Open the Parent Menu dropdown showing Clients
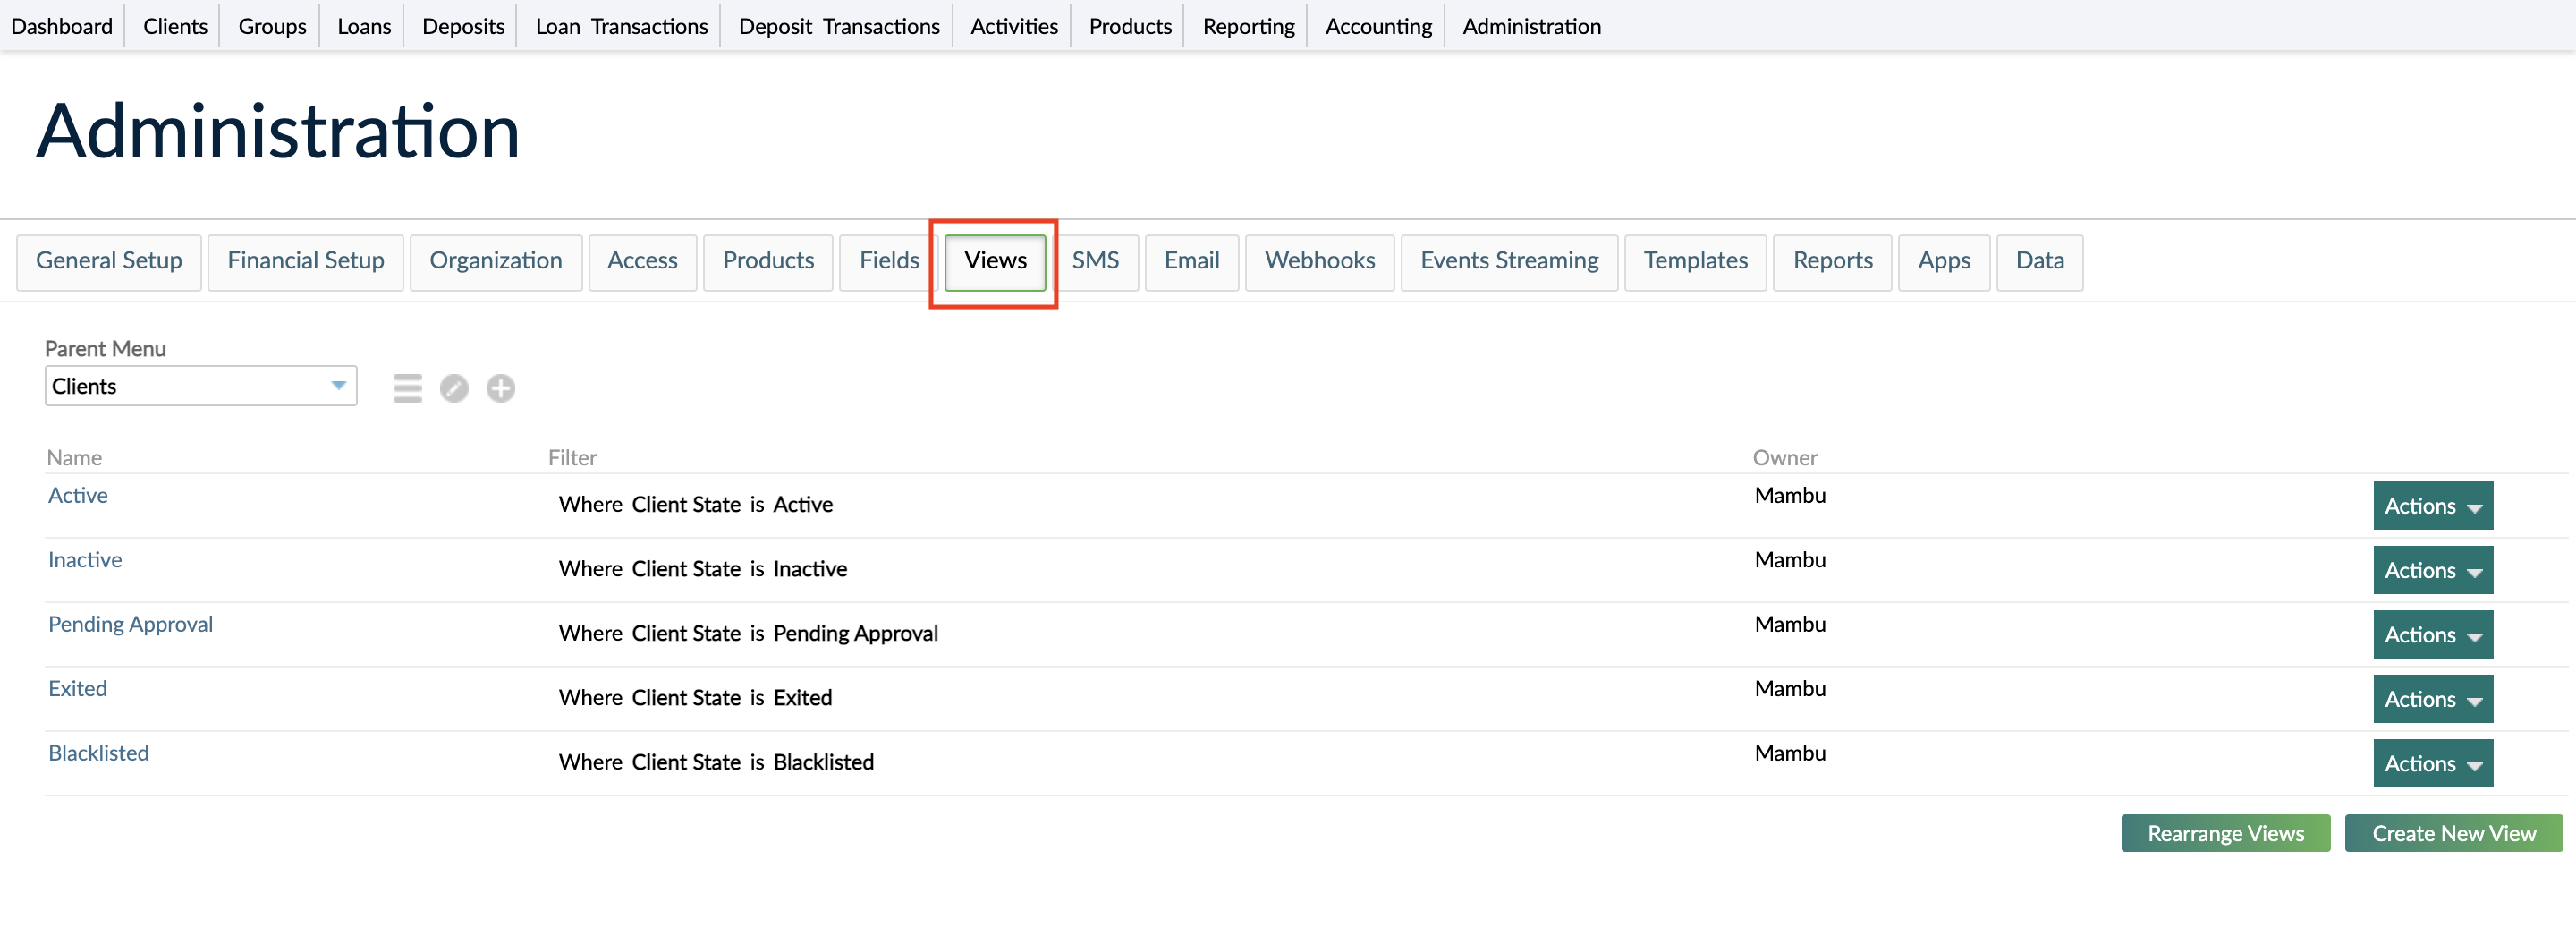The image size is (2576, 936). (x=200, y=386)
